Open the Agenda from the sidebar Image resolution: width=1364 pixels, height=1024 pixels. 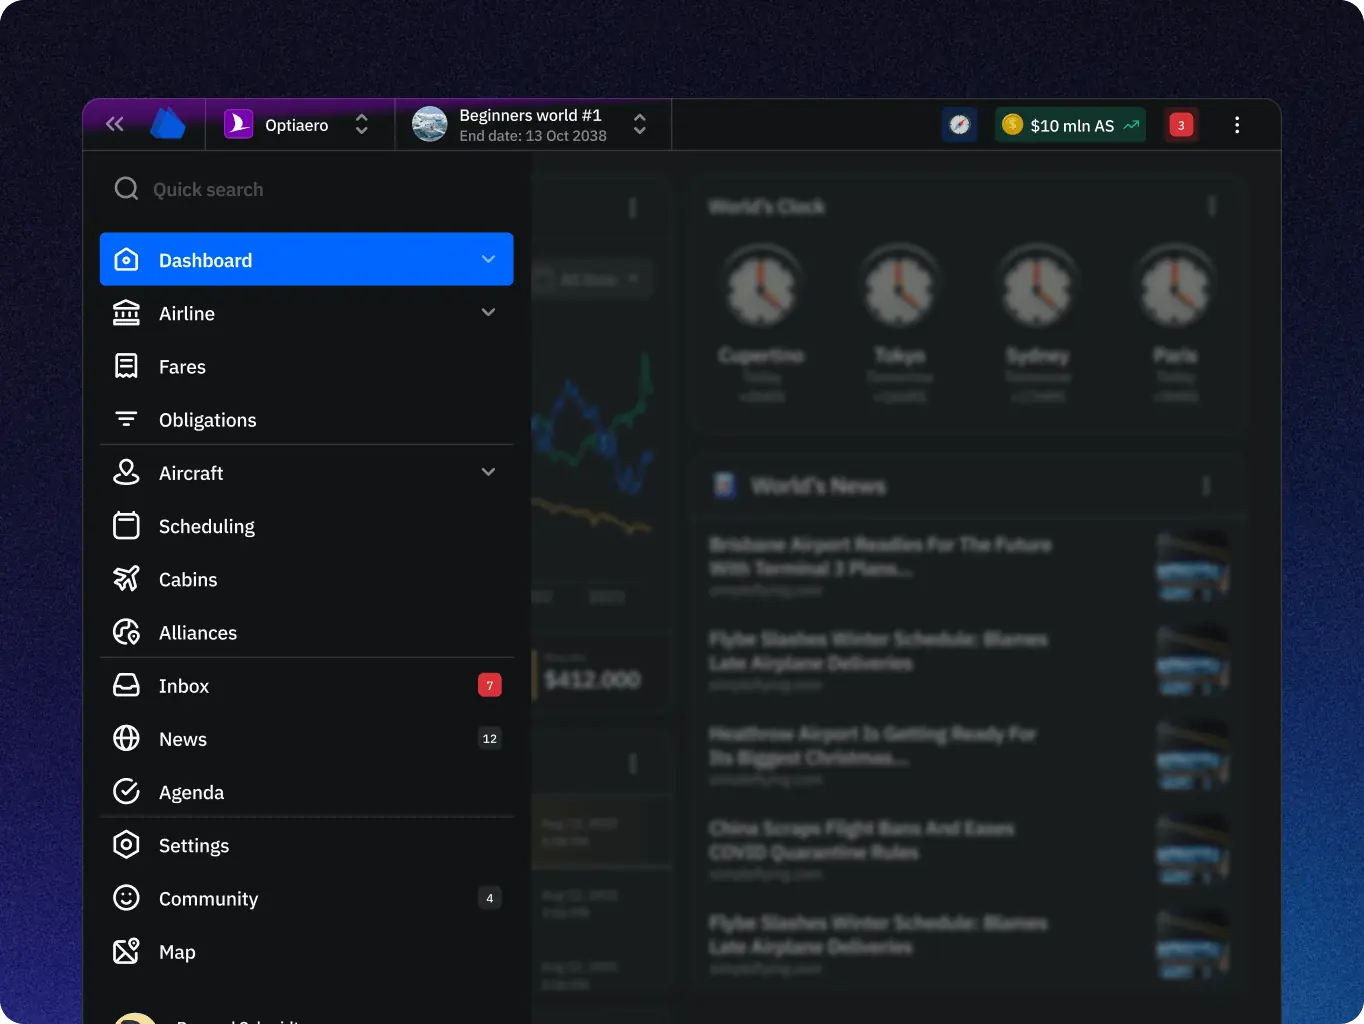[x=191, y=791]
